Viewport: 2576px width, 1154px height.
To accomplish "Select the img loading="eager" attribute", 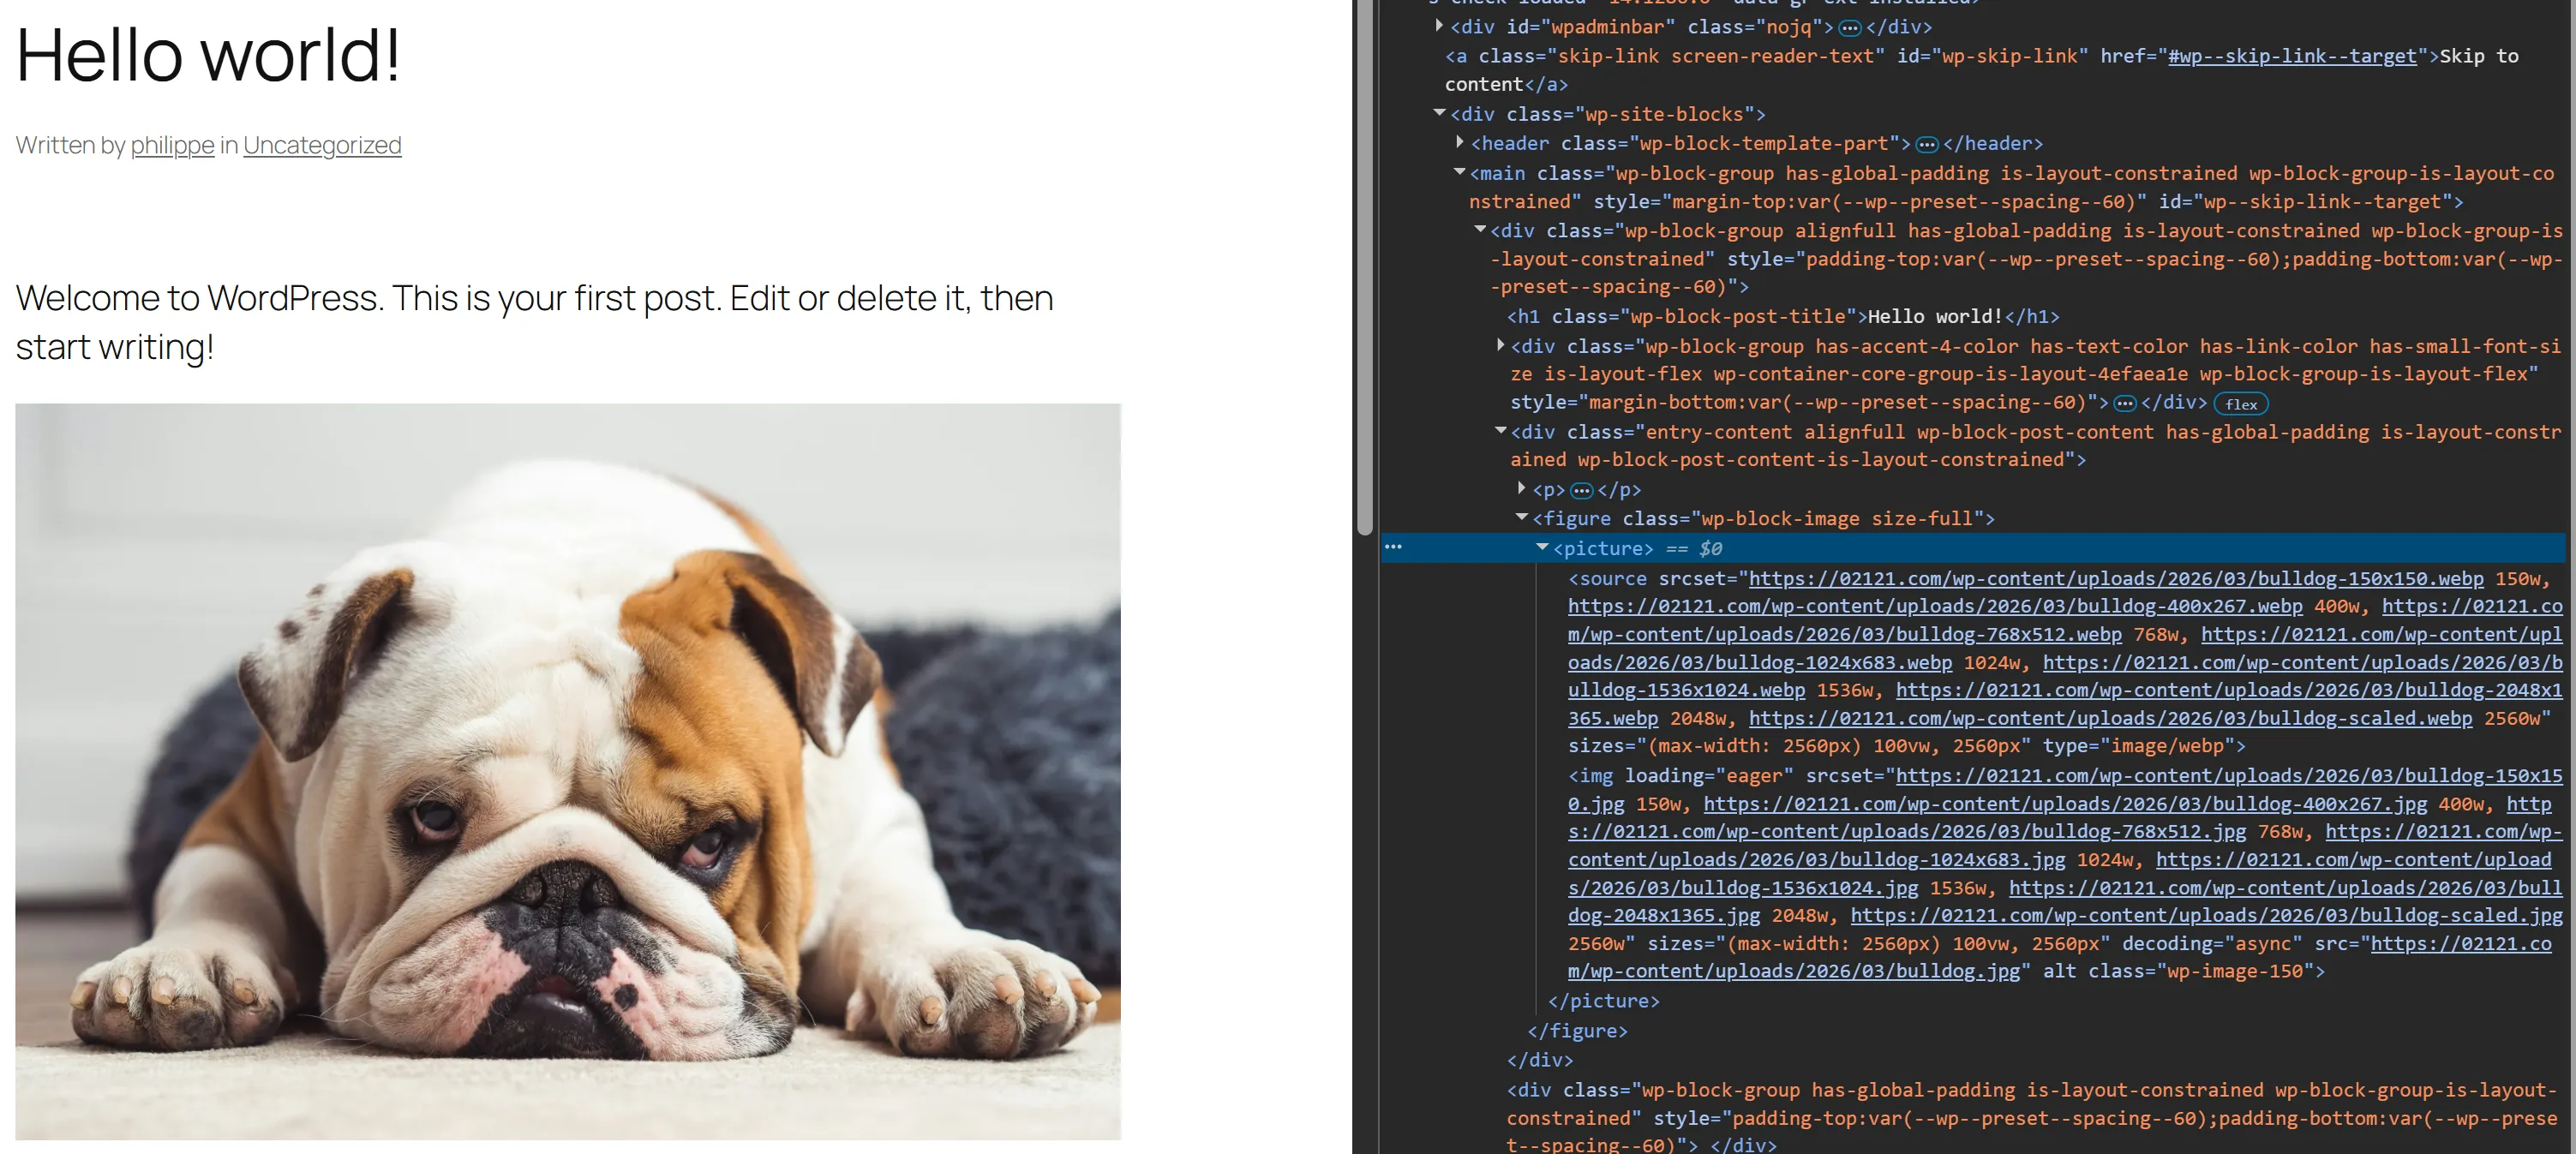I will pos(1708,775).
